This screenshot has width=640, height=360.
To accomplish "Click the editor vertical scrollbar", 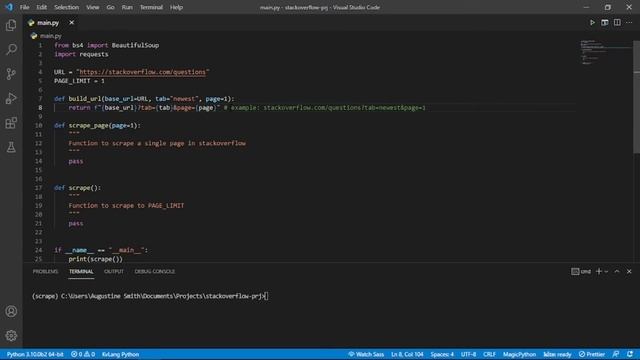I will 636,97.
